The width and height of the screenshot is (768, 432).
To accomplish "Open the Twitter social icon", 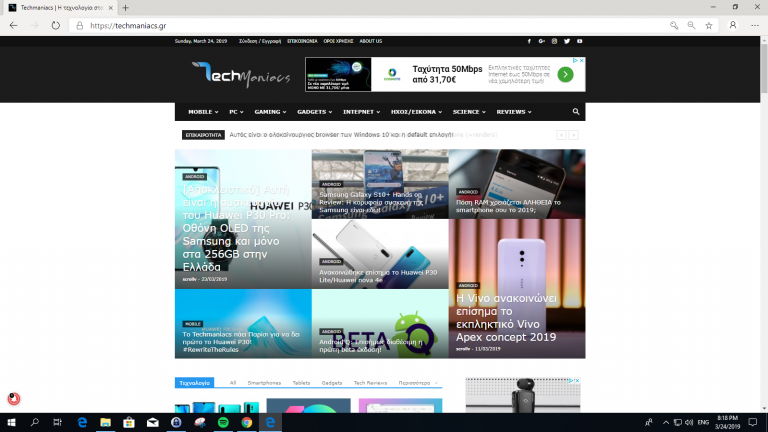I will tap(567, 41).
